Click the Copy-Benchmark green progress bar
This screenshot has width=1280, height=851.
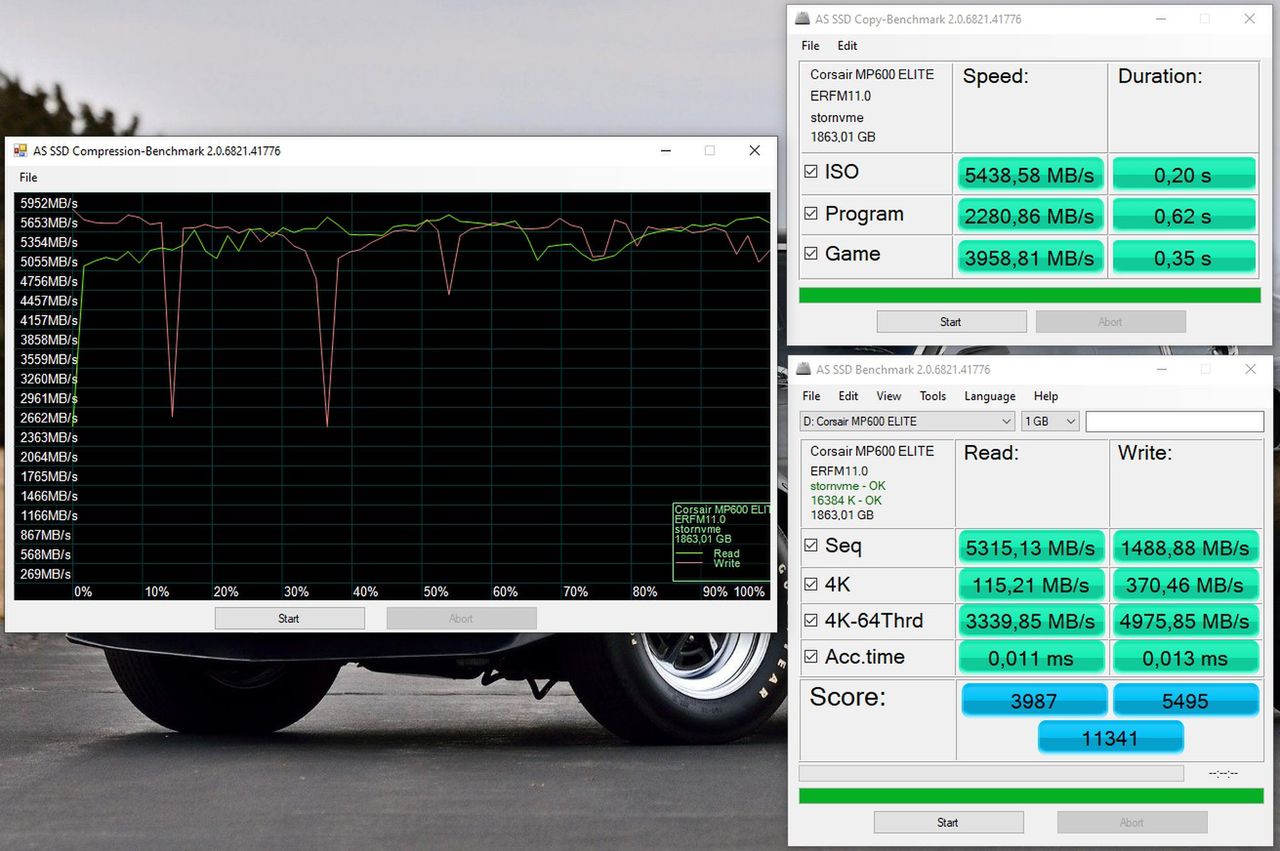coord(1030,295)
